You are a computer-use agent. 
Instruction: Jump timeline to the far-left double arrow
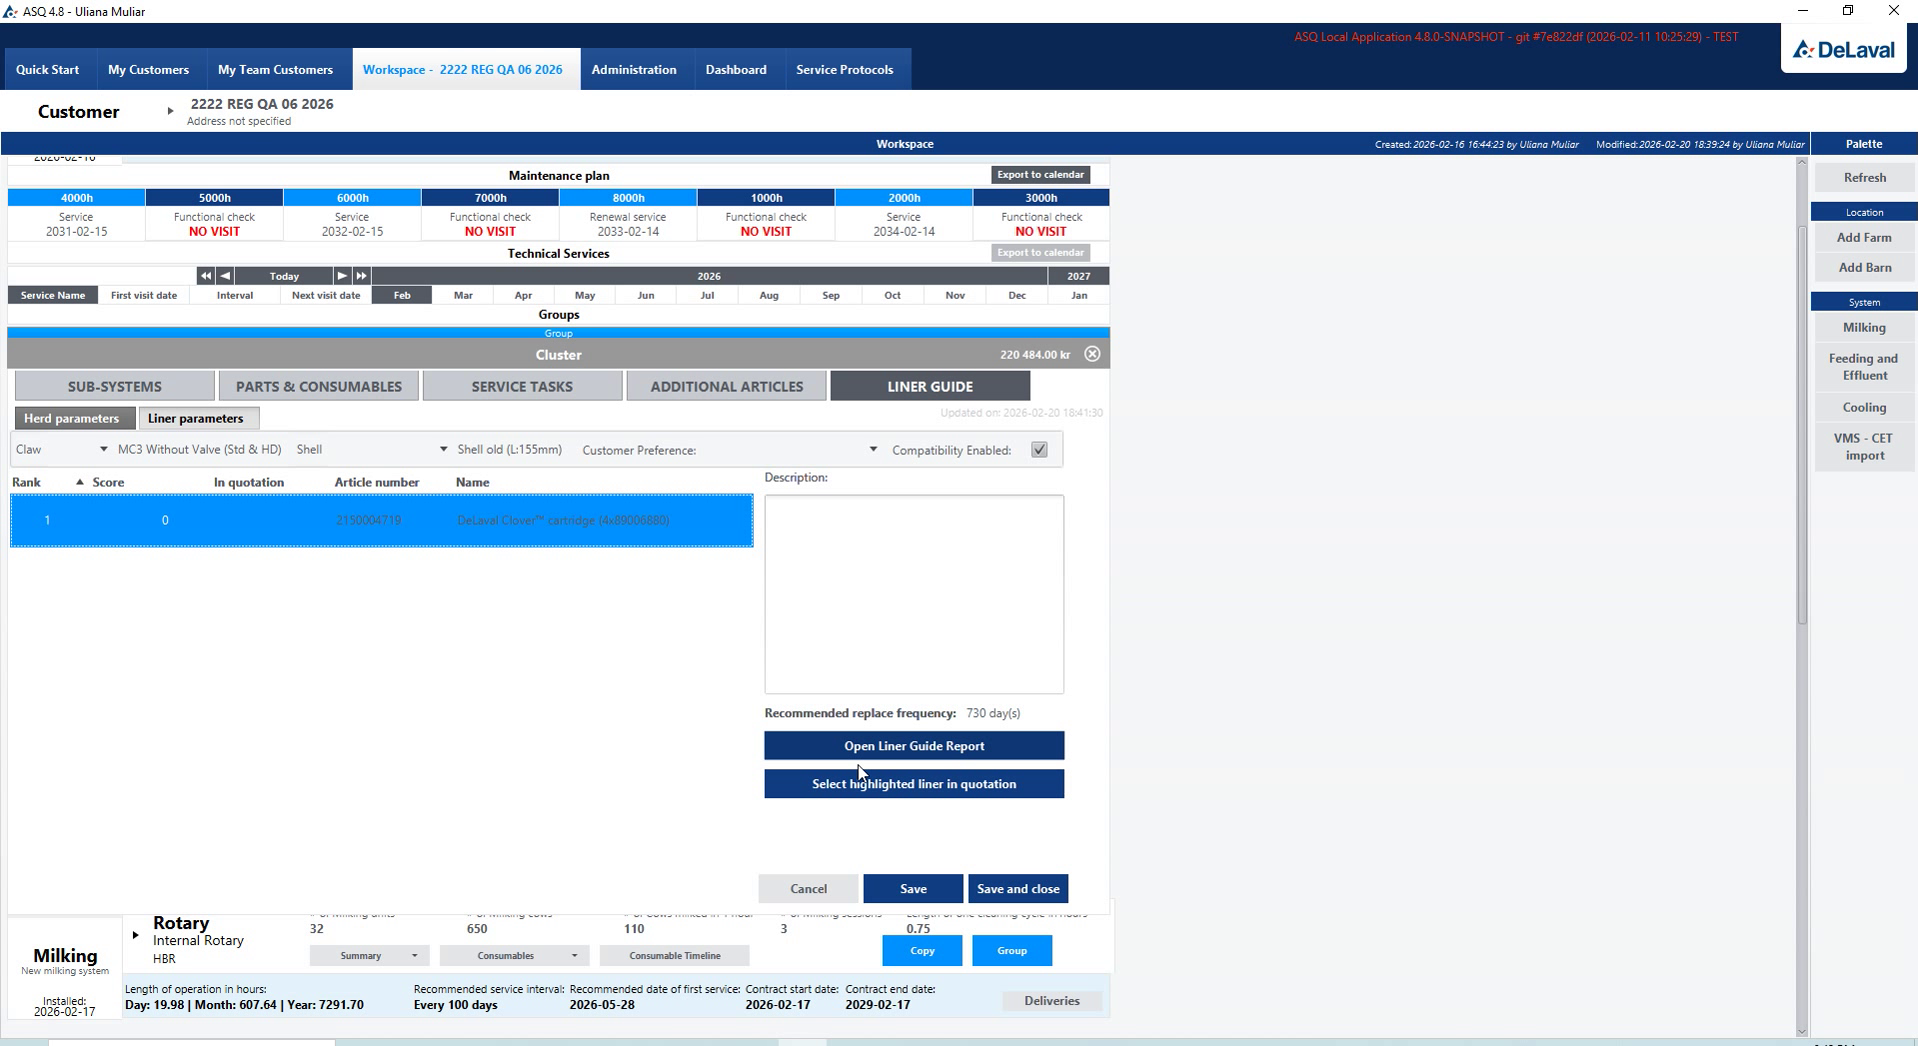pyautogui.click(x=205, y=276)
